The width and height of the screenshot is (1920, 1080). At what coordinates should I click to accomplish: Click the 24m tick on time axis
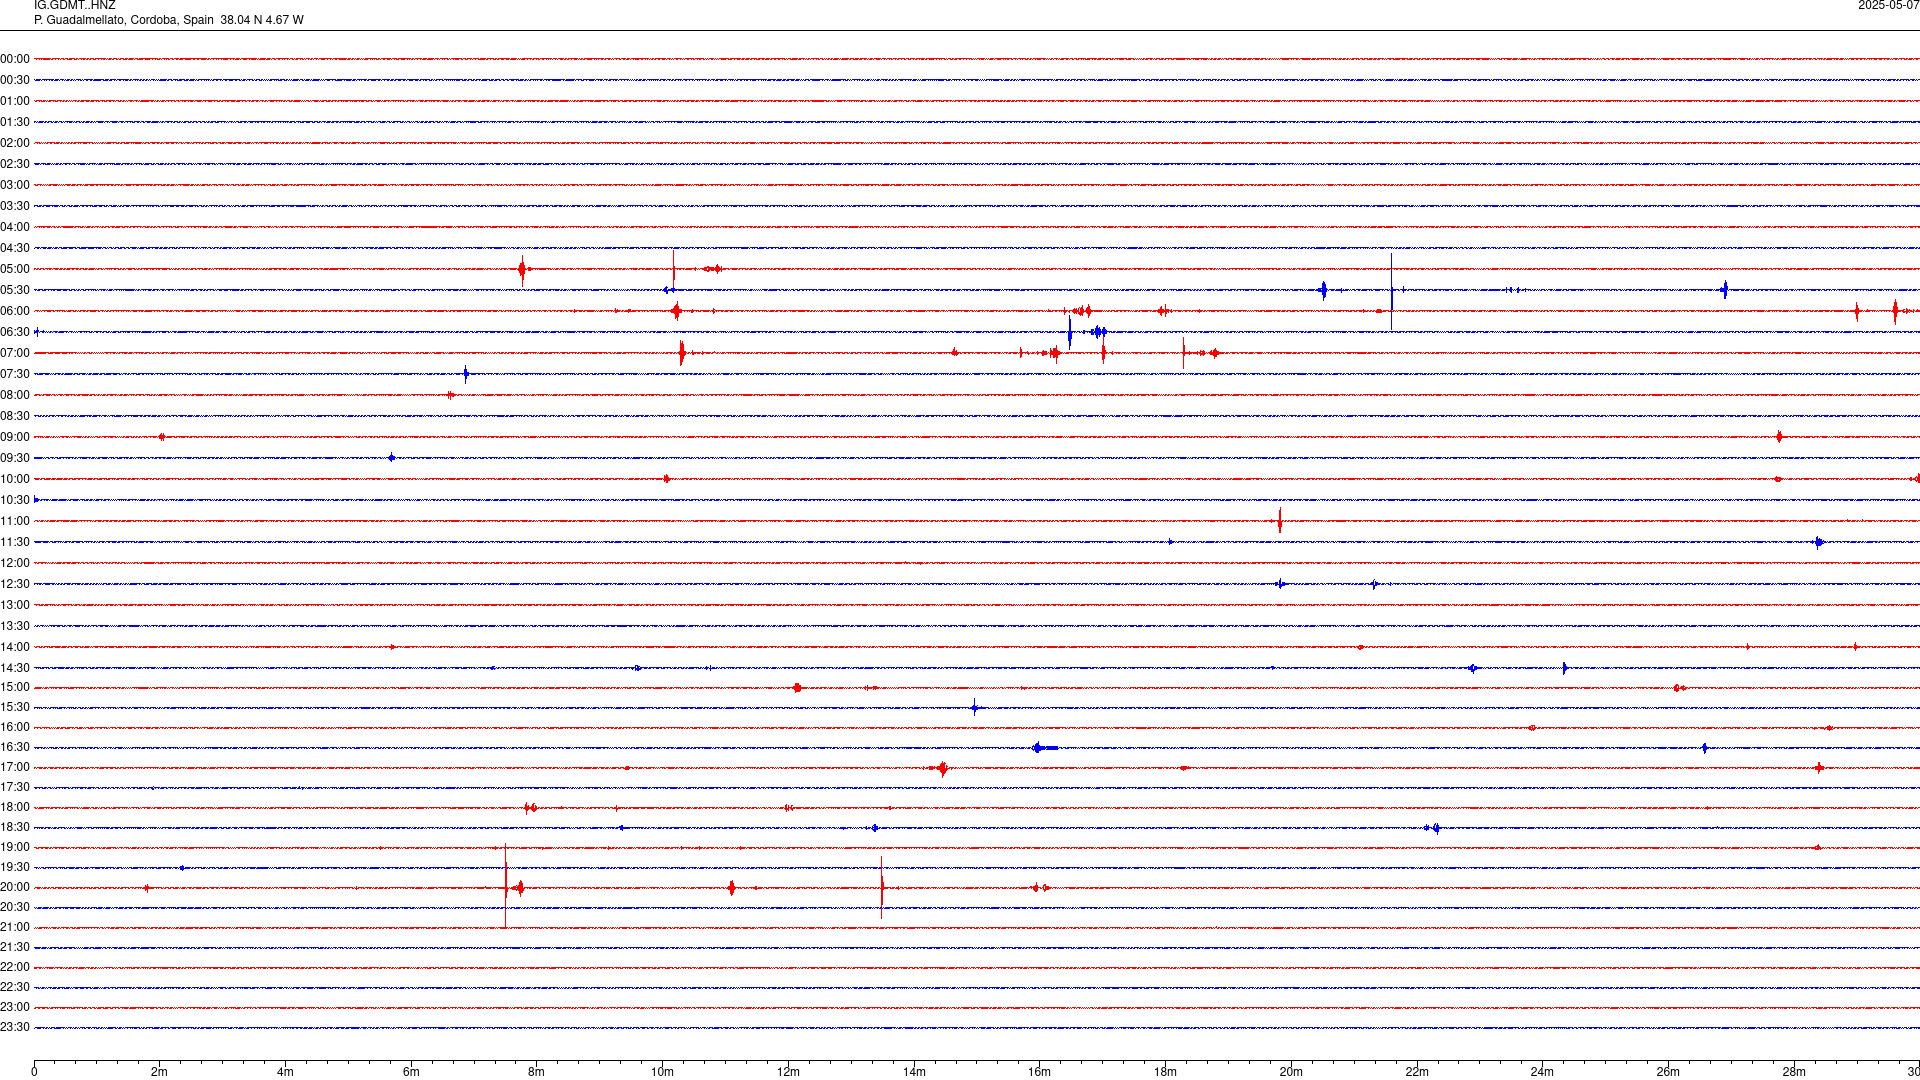(x=1542, y=1072)
